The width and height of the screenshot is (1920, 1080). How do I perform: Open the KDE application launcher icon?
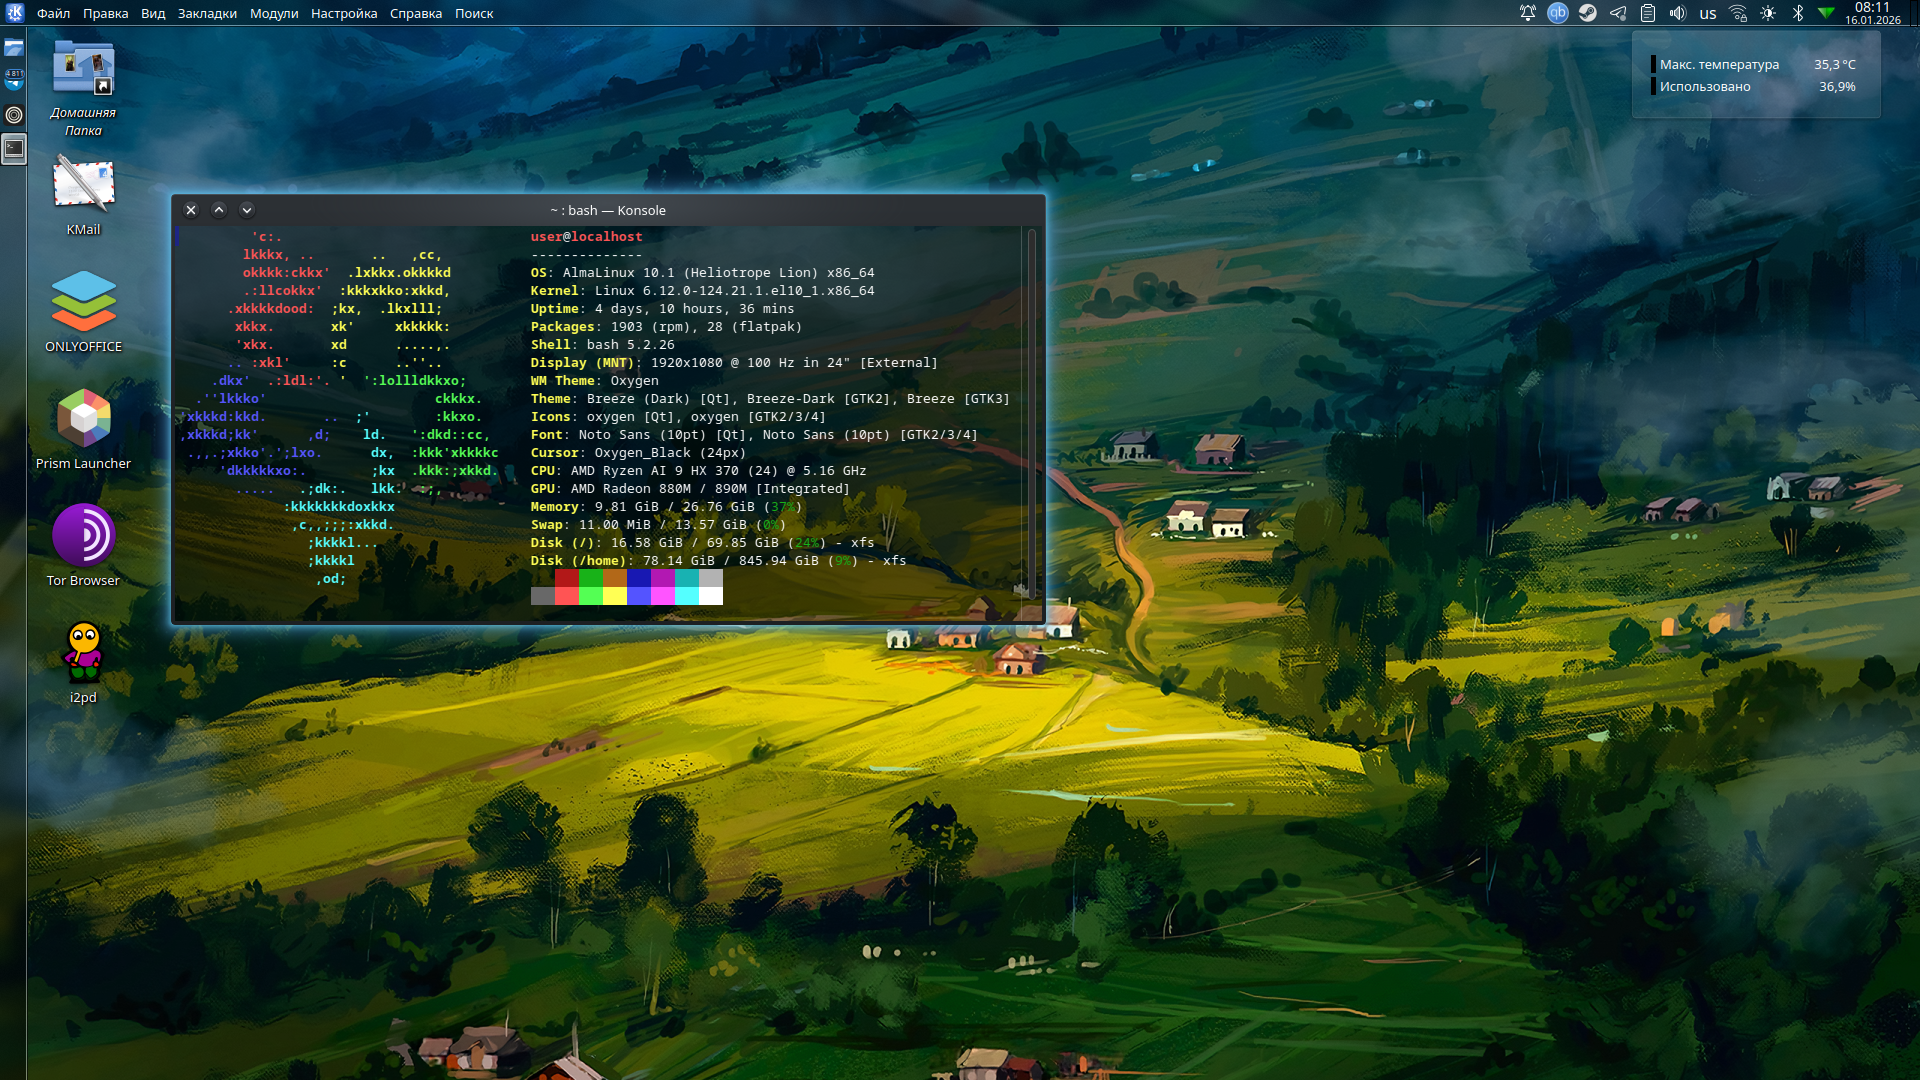pyautogui.click(x=15, y=13)
